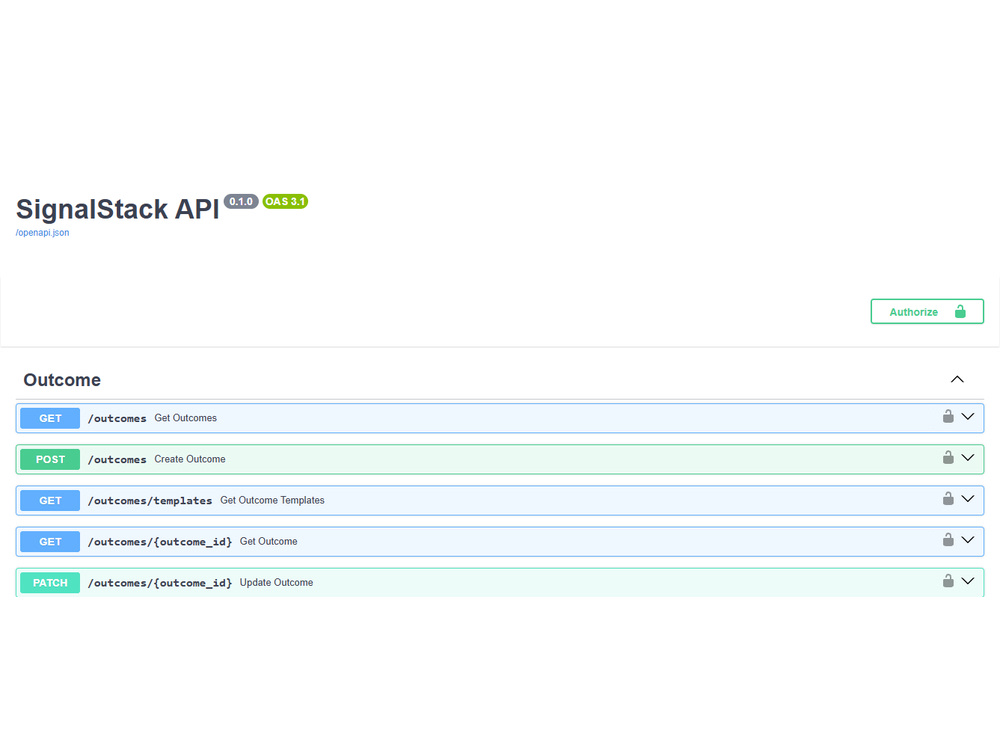This screenshot has width=1000, height=750.
Task: Click the OAS 3.1 badge
Action: [285, 202]
